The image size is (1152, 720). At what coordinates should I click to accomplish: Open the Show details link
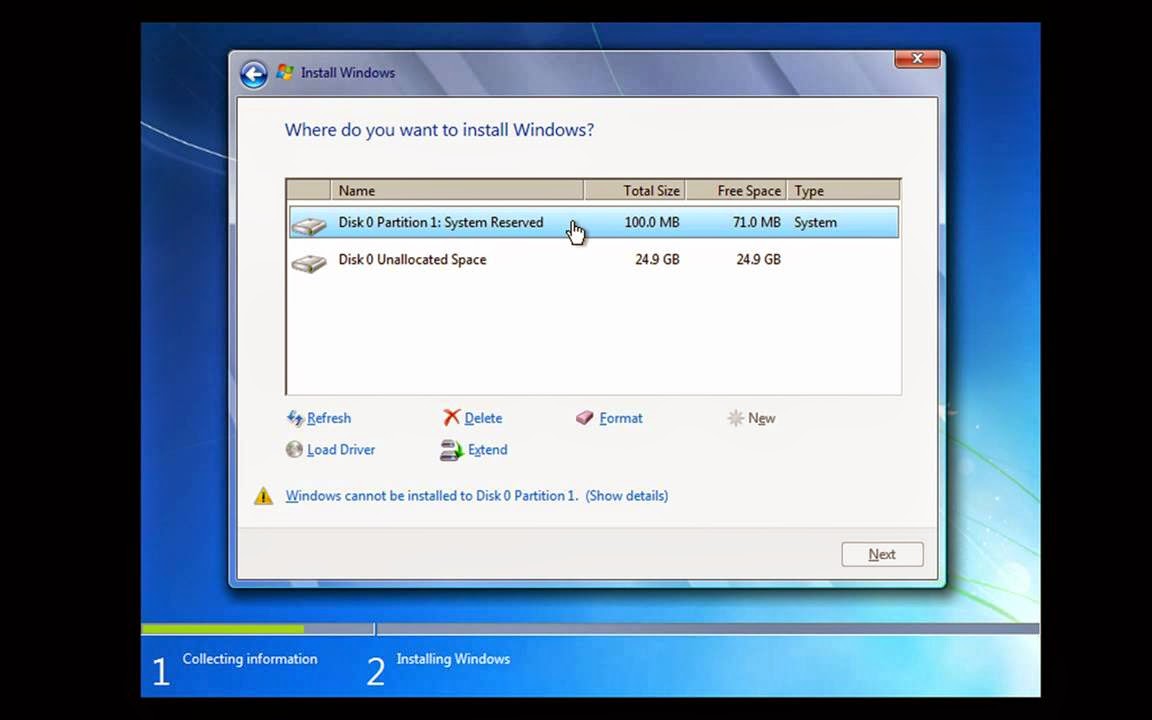coord(627,495)
